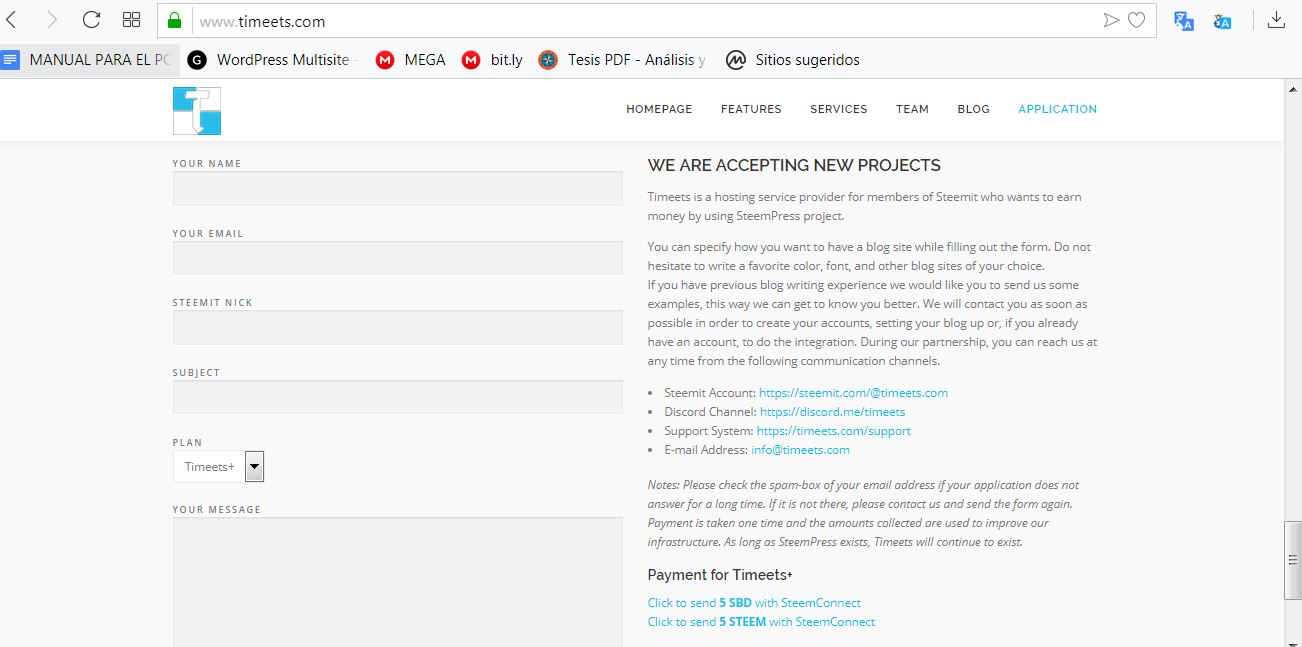Click to send 5 STEEM with SteemConnect
The height and width of the screenshot is (647, 1302).
[761, 622]
